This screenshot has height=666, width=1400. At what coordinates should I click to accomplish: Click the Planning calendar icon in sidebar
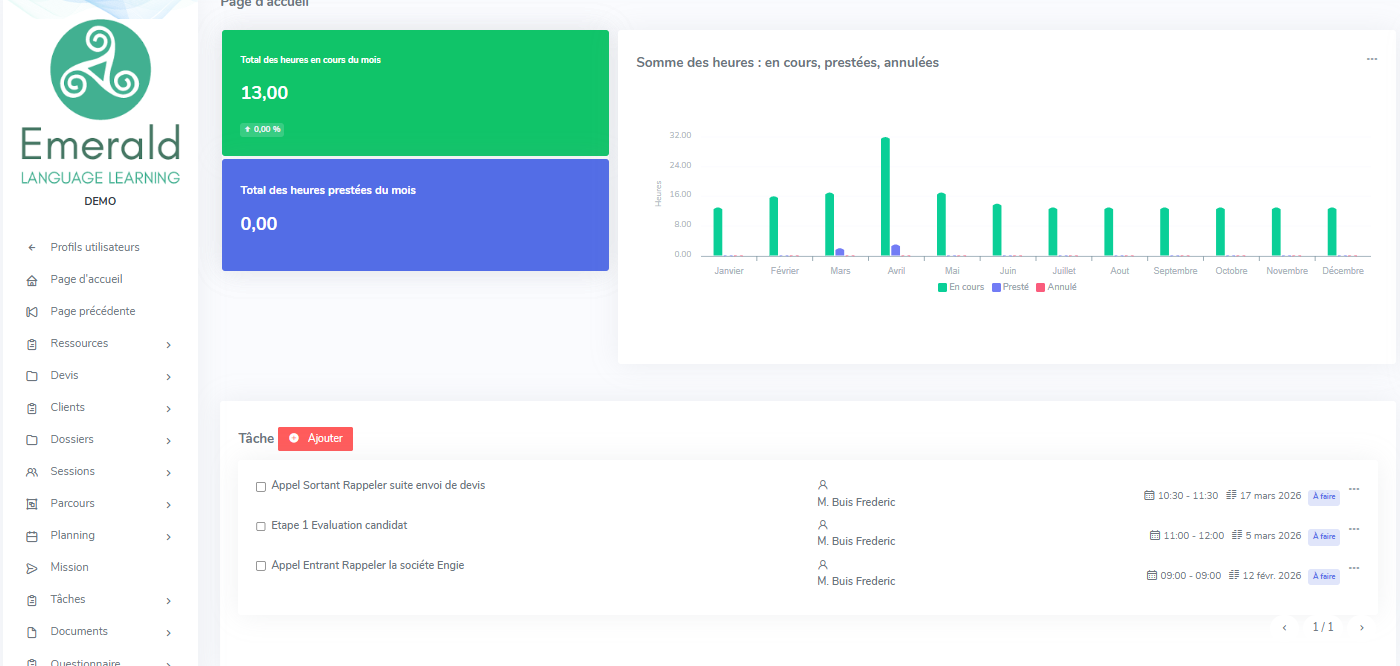coord(31,536)
